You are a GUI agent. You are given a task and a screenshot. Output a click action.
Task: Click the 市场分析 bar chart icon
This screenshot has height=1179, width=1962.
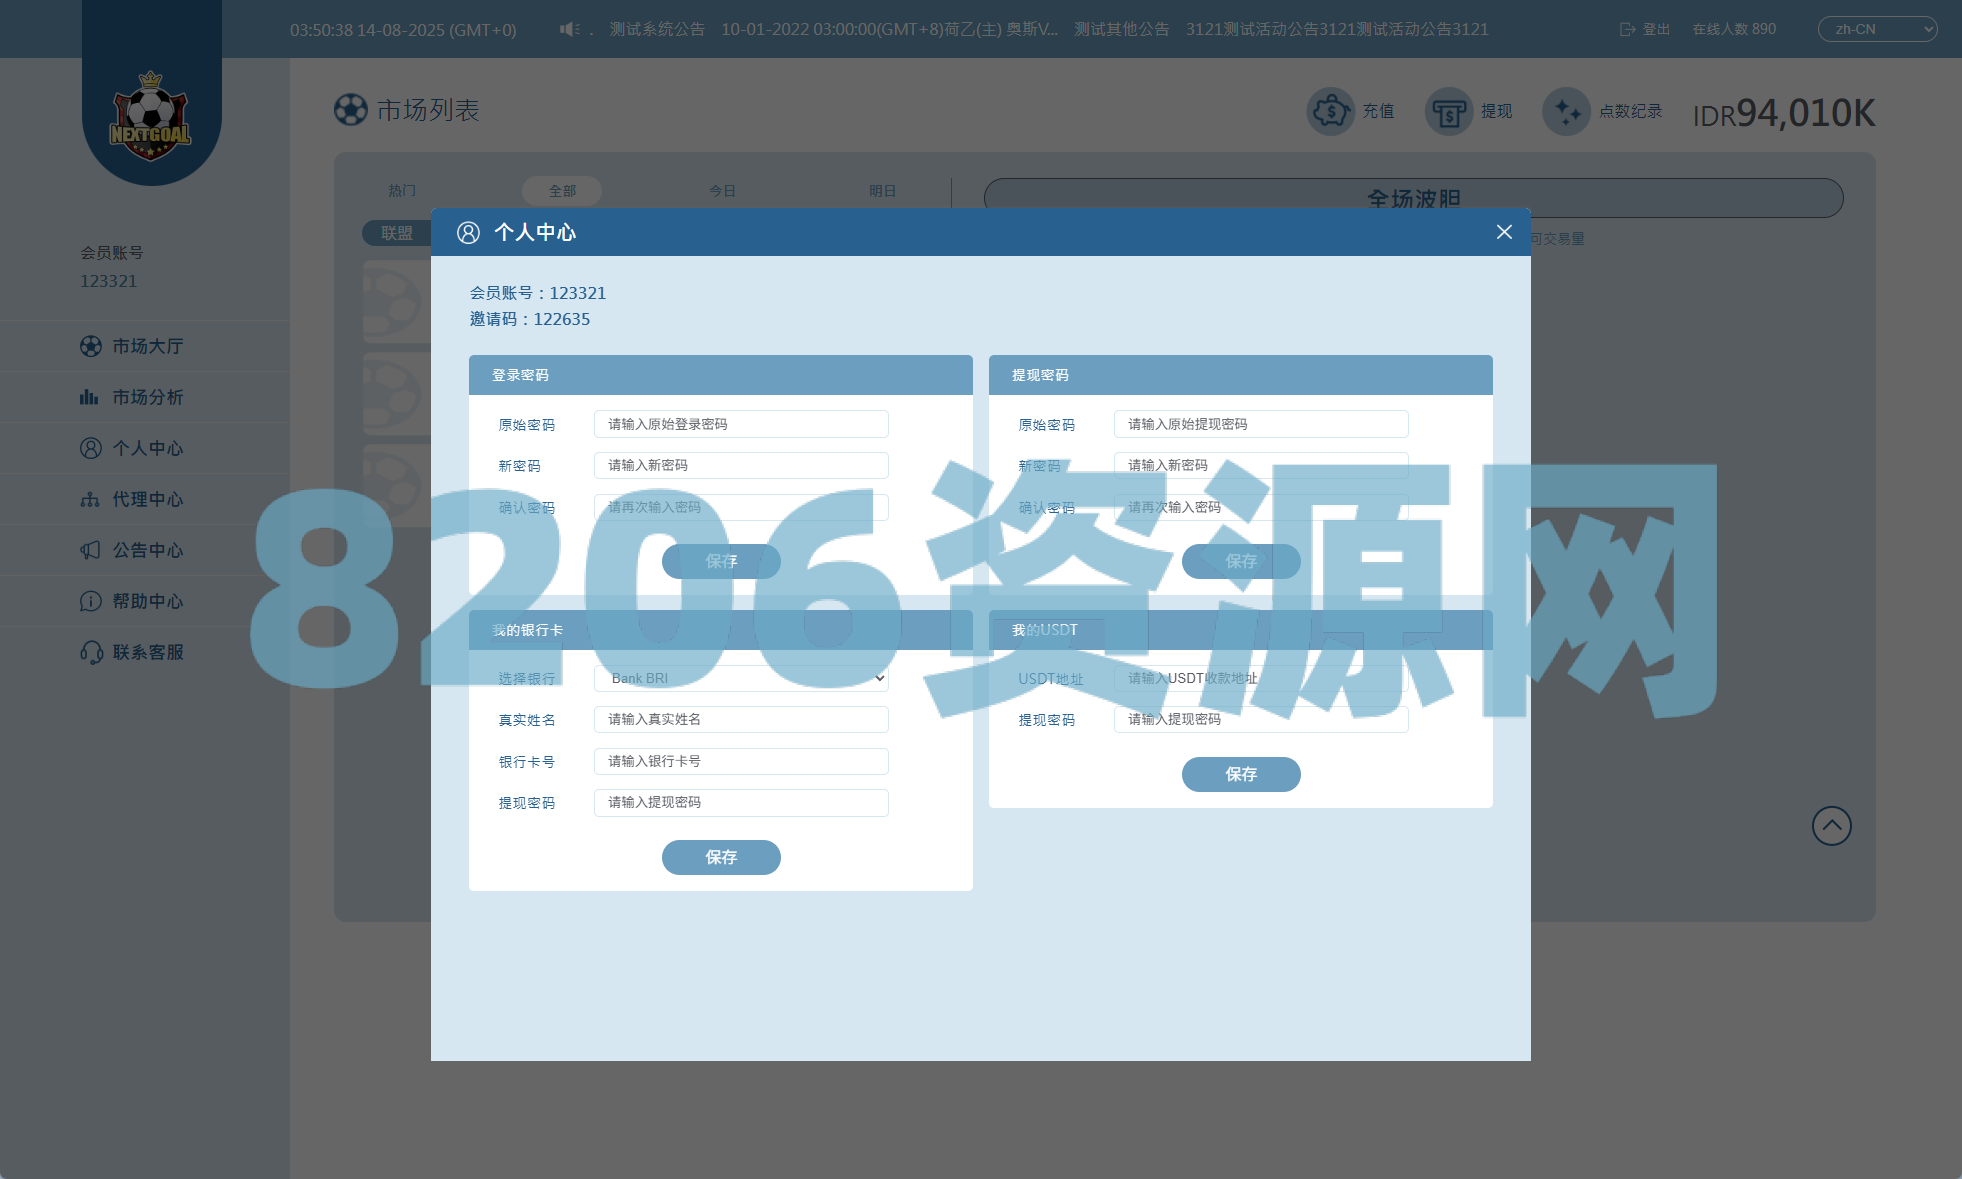point(89,397)
